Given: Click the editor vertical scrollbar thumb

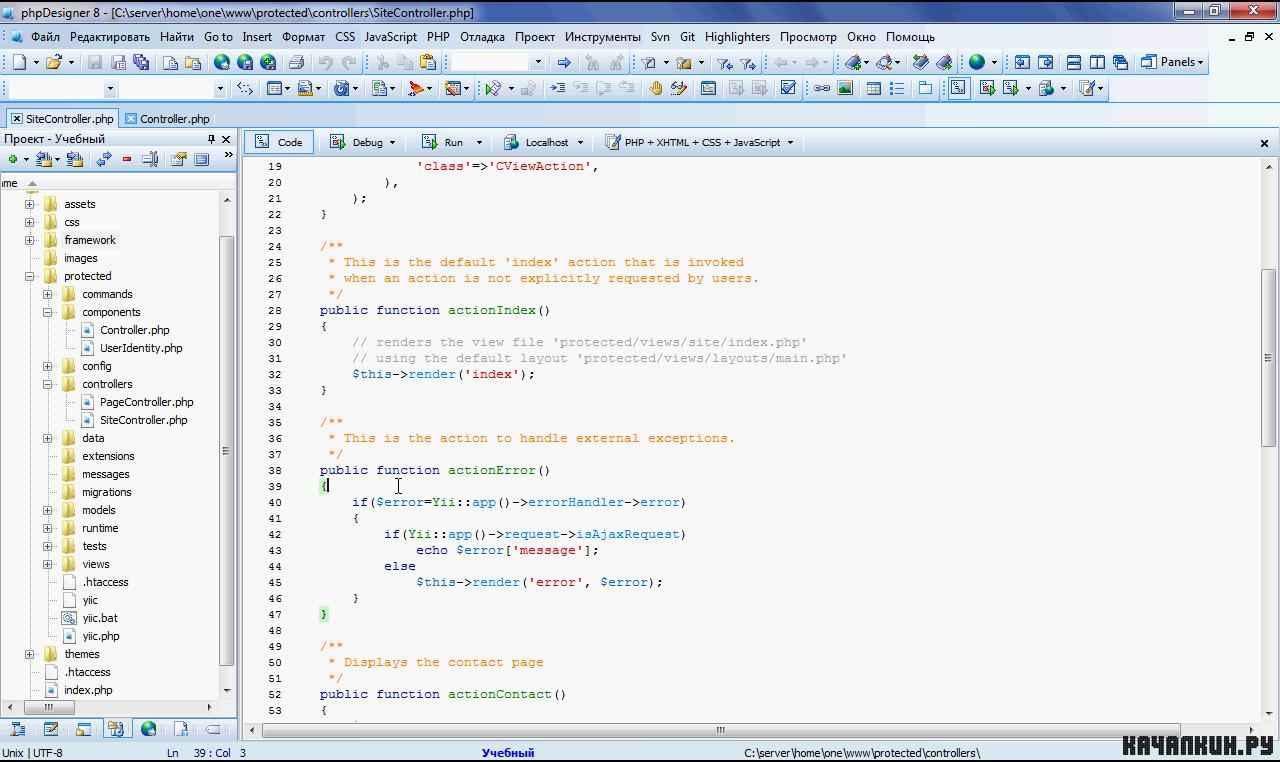Looking at the screenshot, I should 1269,357.
